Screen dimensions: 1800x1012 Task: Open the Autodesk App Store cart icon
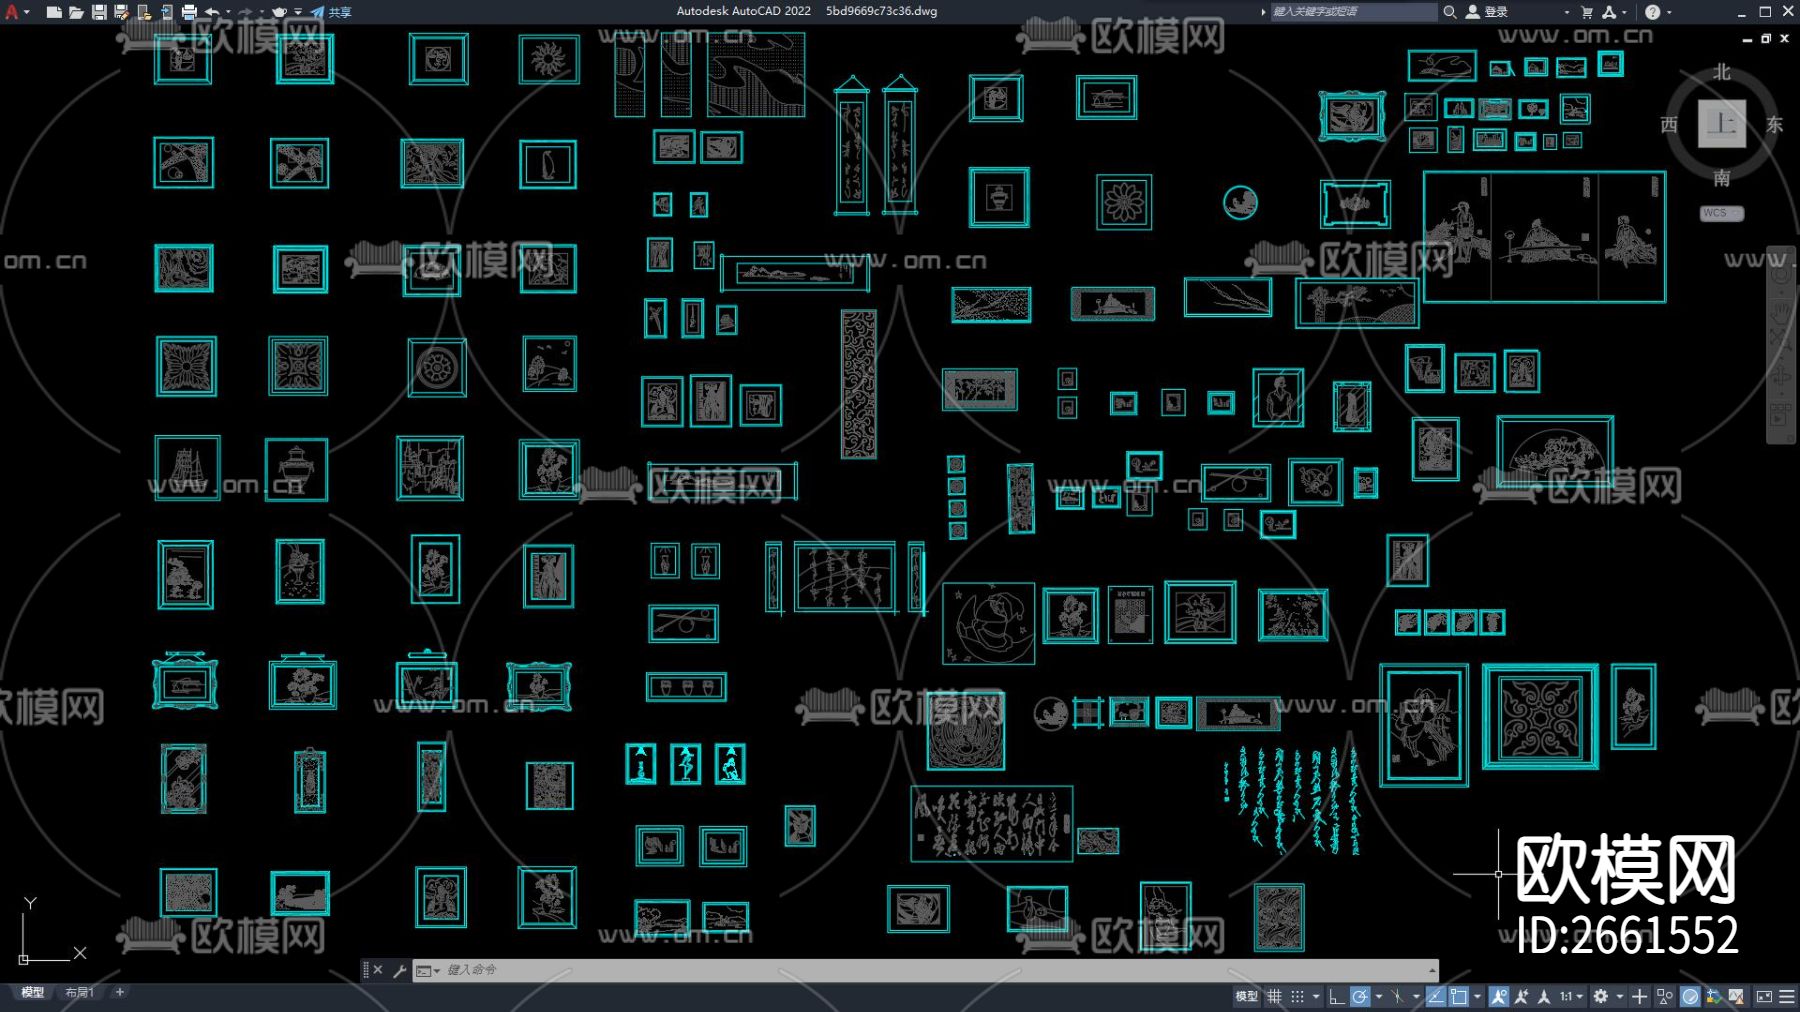1587,12
